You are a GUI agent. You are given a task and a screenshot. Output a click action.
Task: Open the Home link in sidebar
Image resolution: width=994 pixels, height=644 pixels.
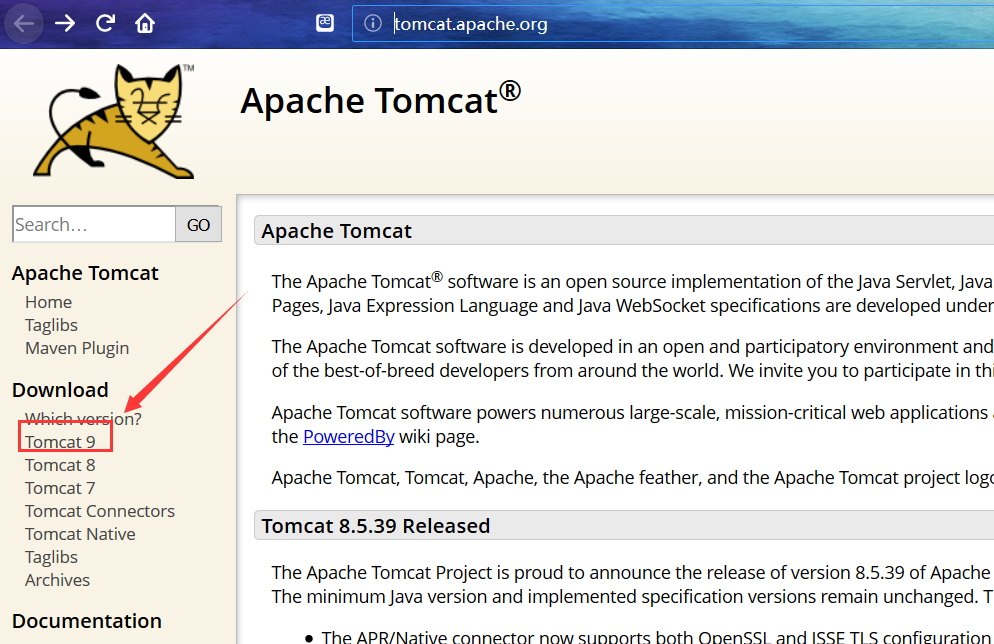(x=48, y=302)
